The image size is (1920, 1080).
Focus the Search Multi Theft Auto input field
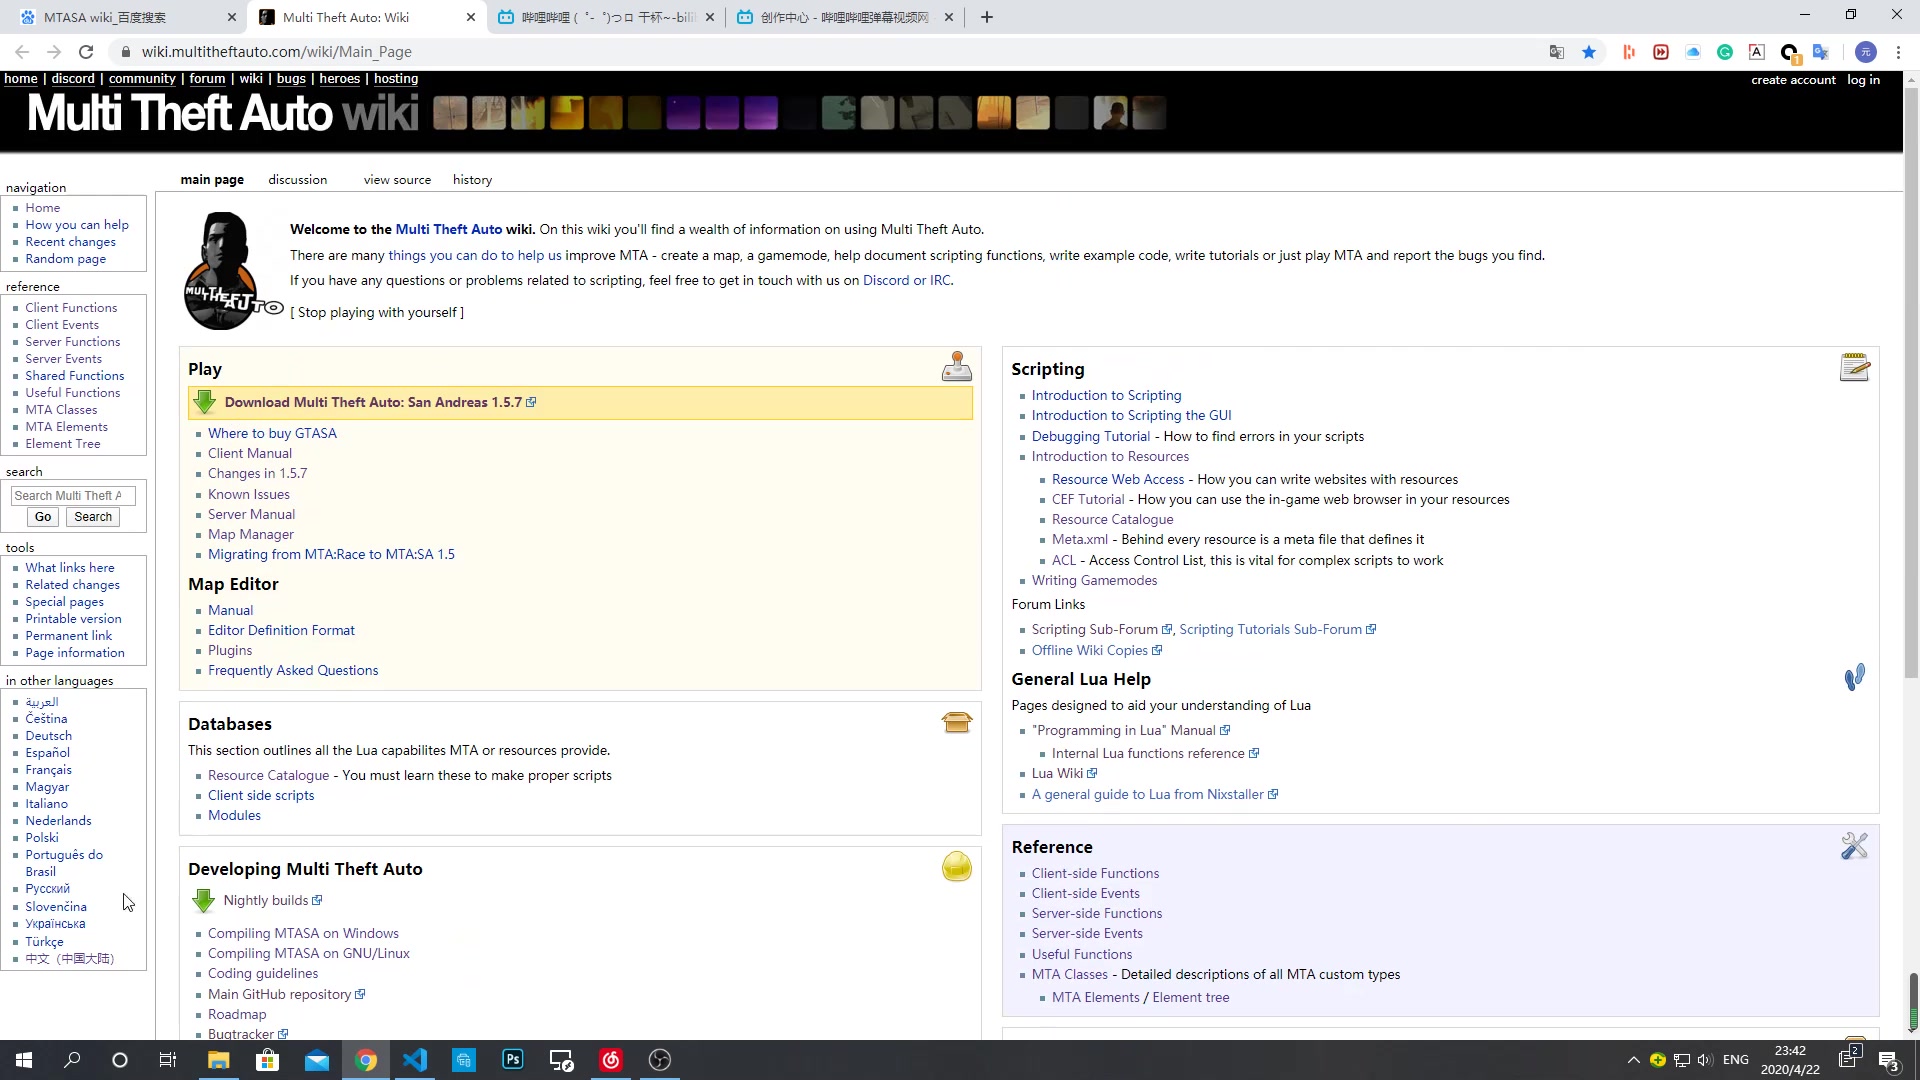[x=73, y=495]
